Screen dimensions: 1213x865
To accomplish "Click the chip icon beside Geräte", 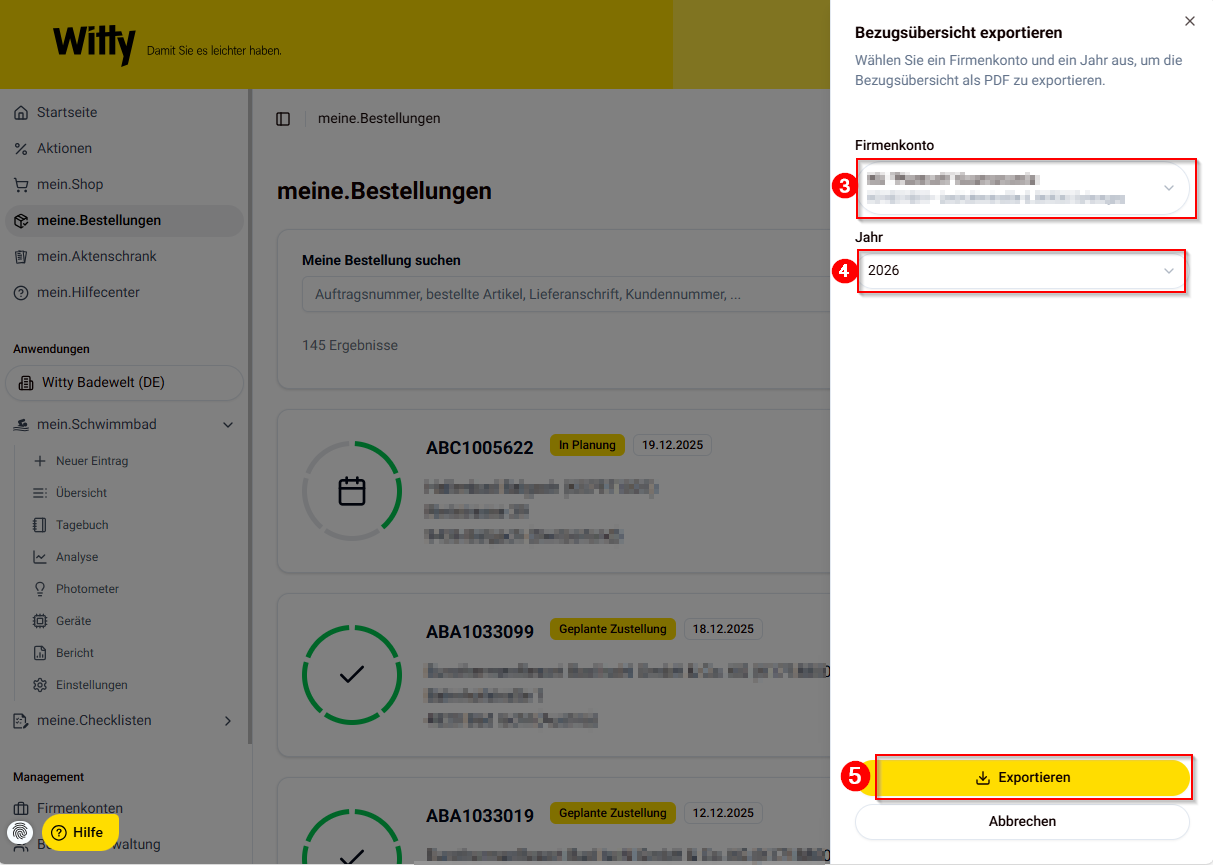I will (x=40, y=621).
